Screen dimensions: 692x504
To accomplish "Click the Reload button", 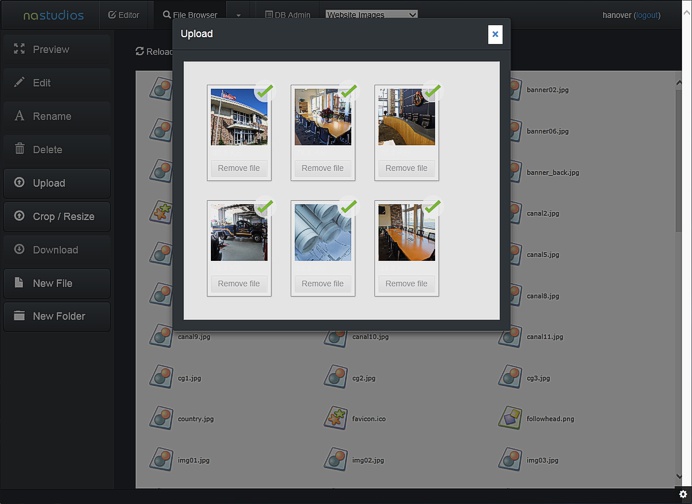I will click(154, 51).
